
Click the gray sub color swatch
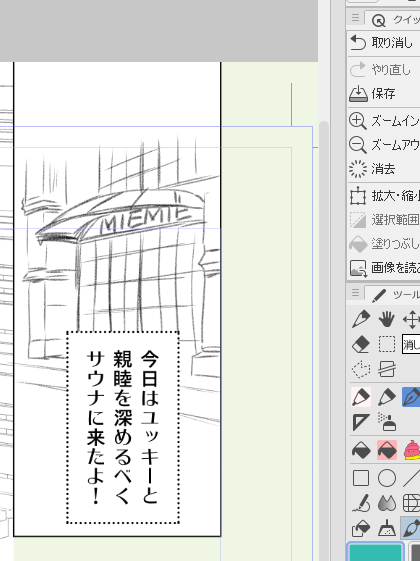pos(415,553)
